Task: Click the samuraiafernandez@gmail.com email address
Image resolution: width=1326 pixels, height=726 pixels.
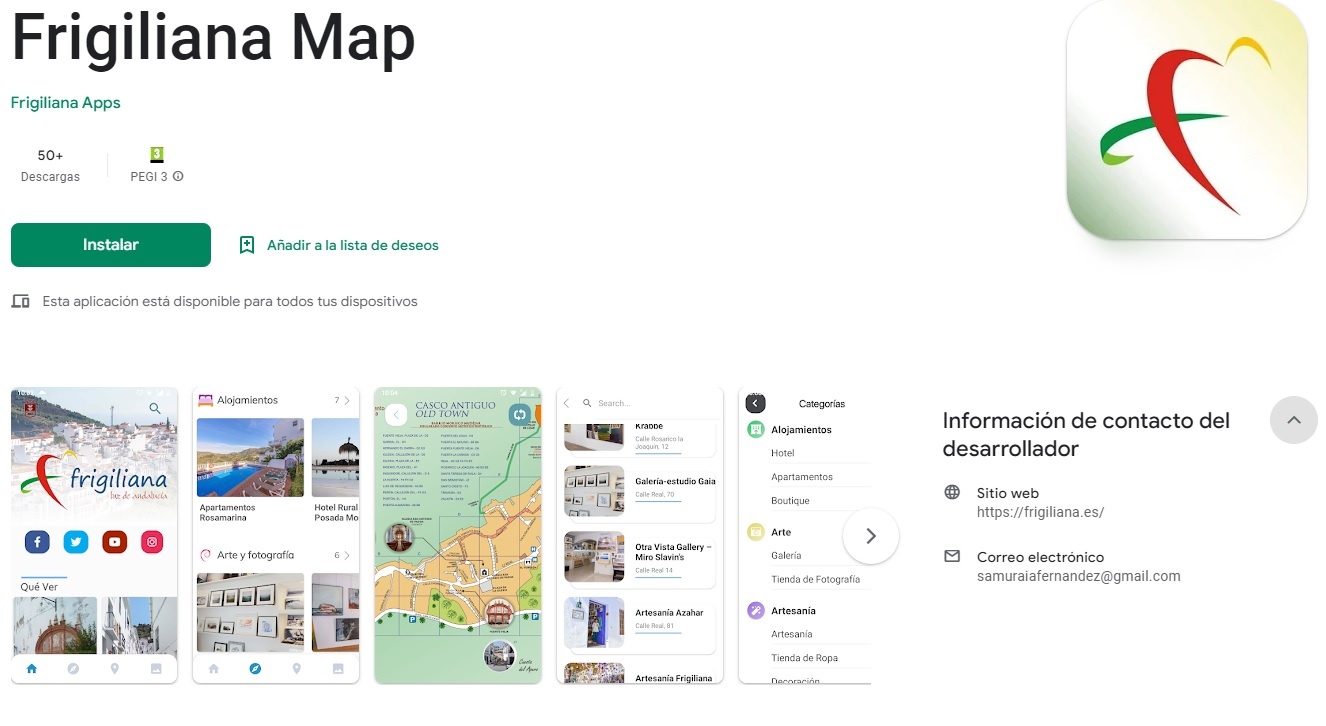Action: [1079, 576]
